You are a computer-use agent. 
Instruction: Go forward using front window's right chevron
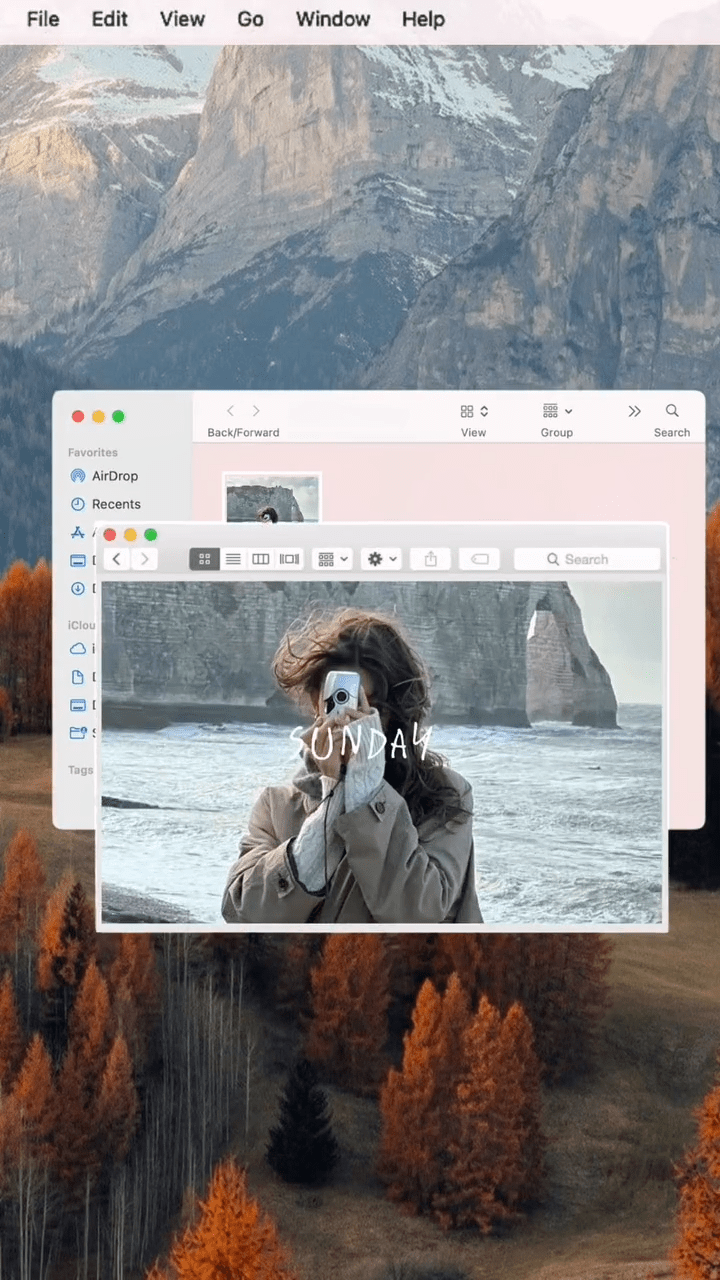coord(145,559)
